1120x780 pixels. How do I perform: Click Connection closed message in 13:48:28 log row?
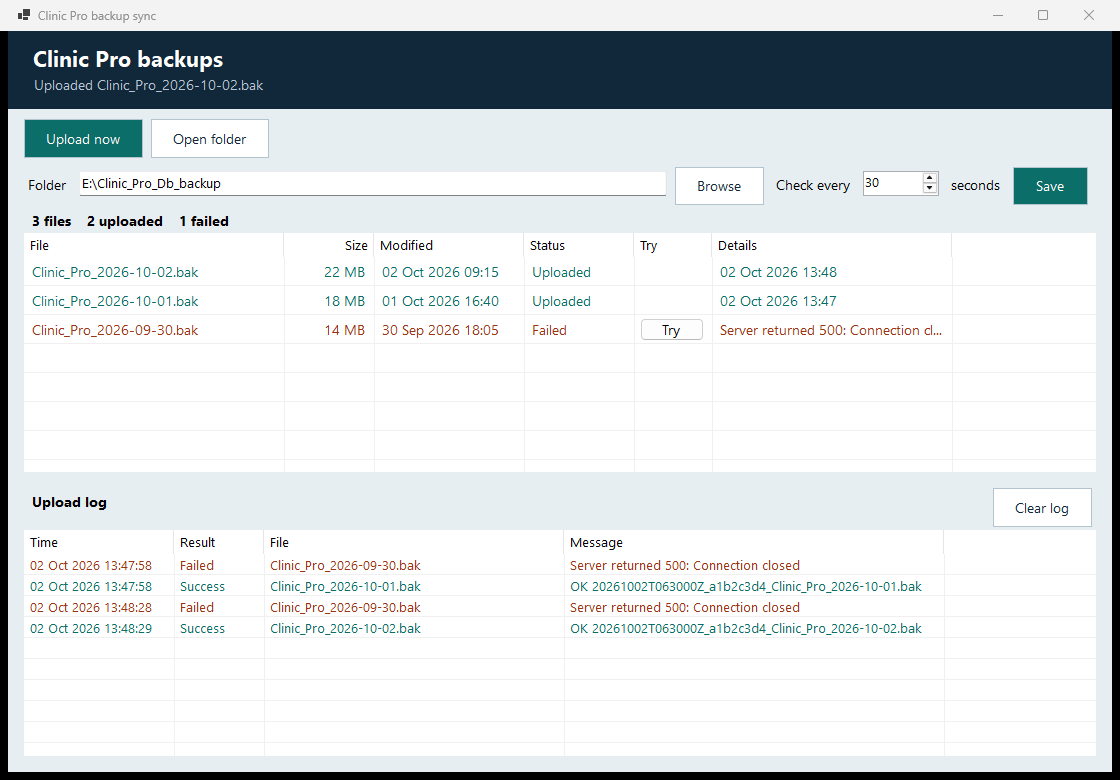685,607
